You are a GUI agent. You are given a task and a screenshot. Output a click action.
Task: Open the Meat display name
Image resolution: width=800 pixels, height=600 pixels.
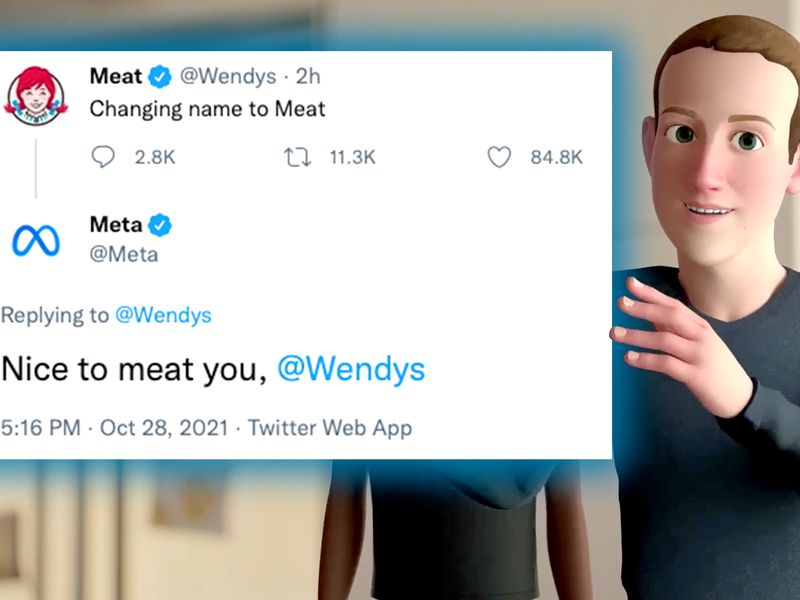pos(116,77)
